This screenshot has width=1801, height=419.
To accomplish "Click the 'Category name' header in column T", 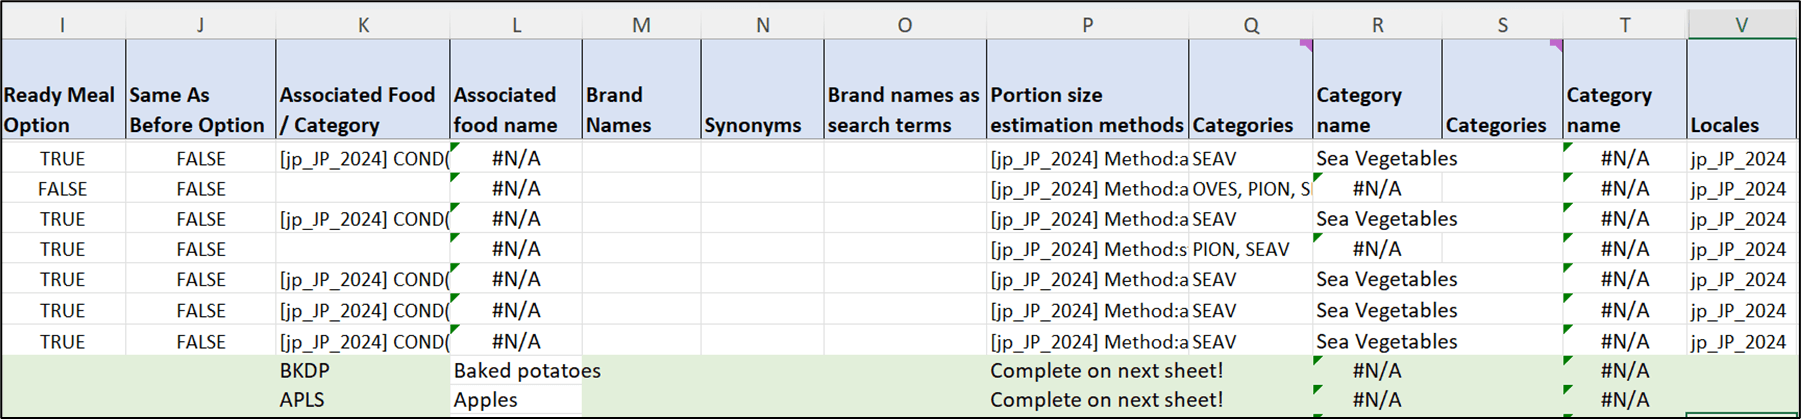I will tap(1624, 90).
